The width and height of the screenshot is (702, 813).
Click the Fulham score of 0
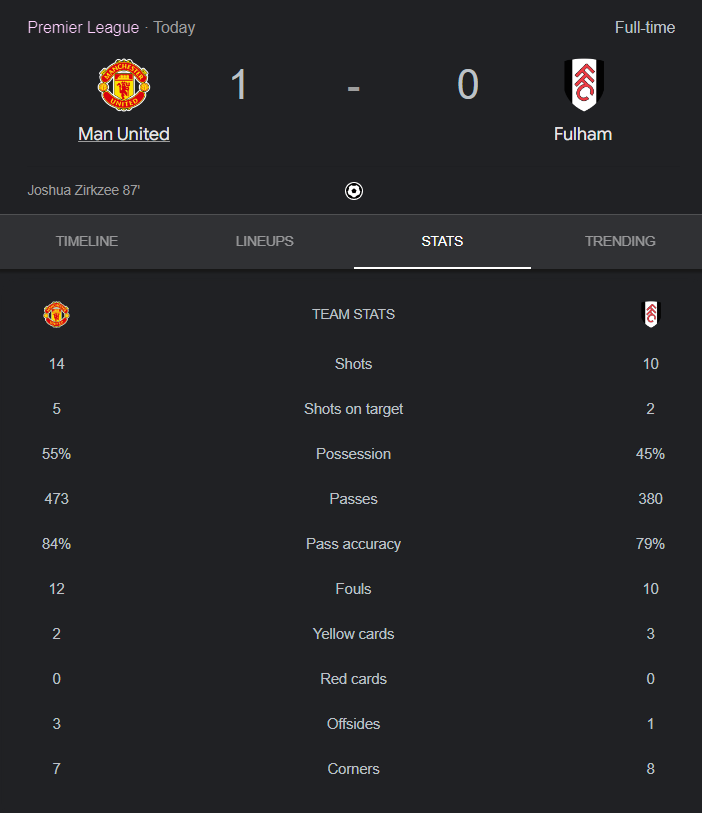point(468,85)
